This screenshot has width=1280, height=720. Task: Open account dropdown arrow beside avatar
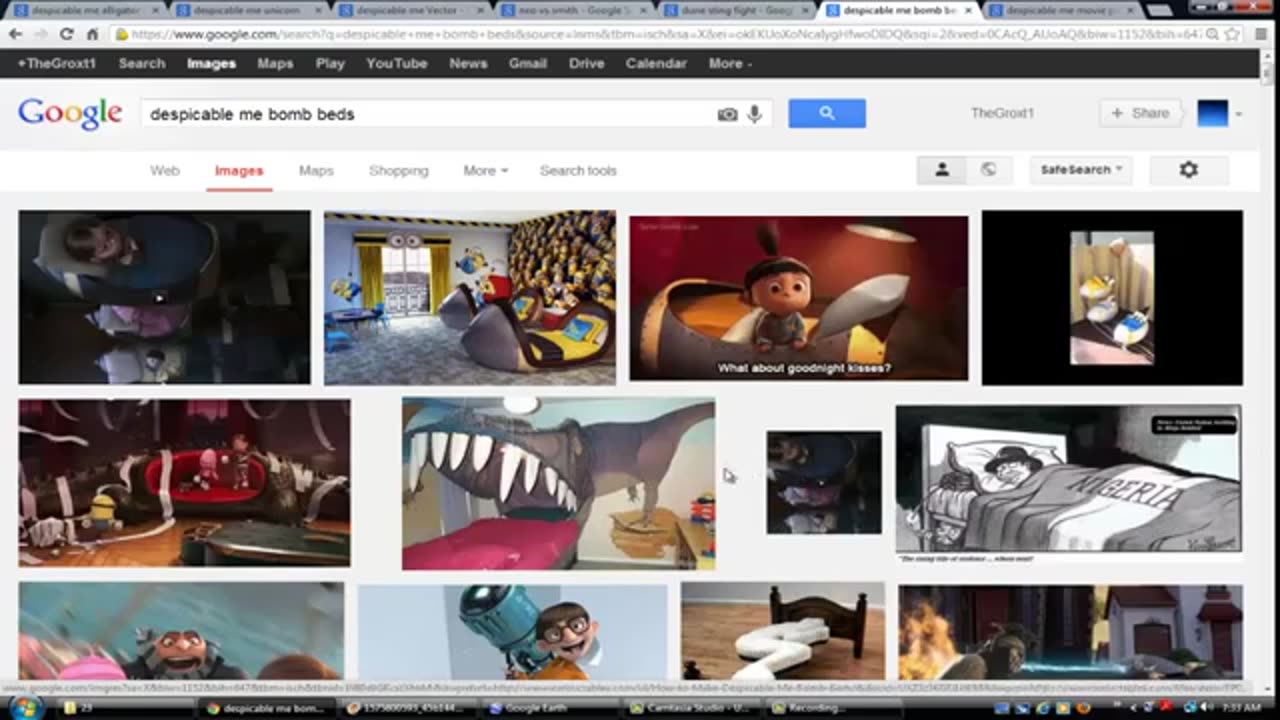click(x=1238, y=114)
